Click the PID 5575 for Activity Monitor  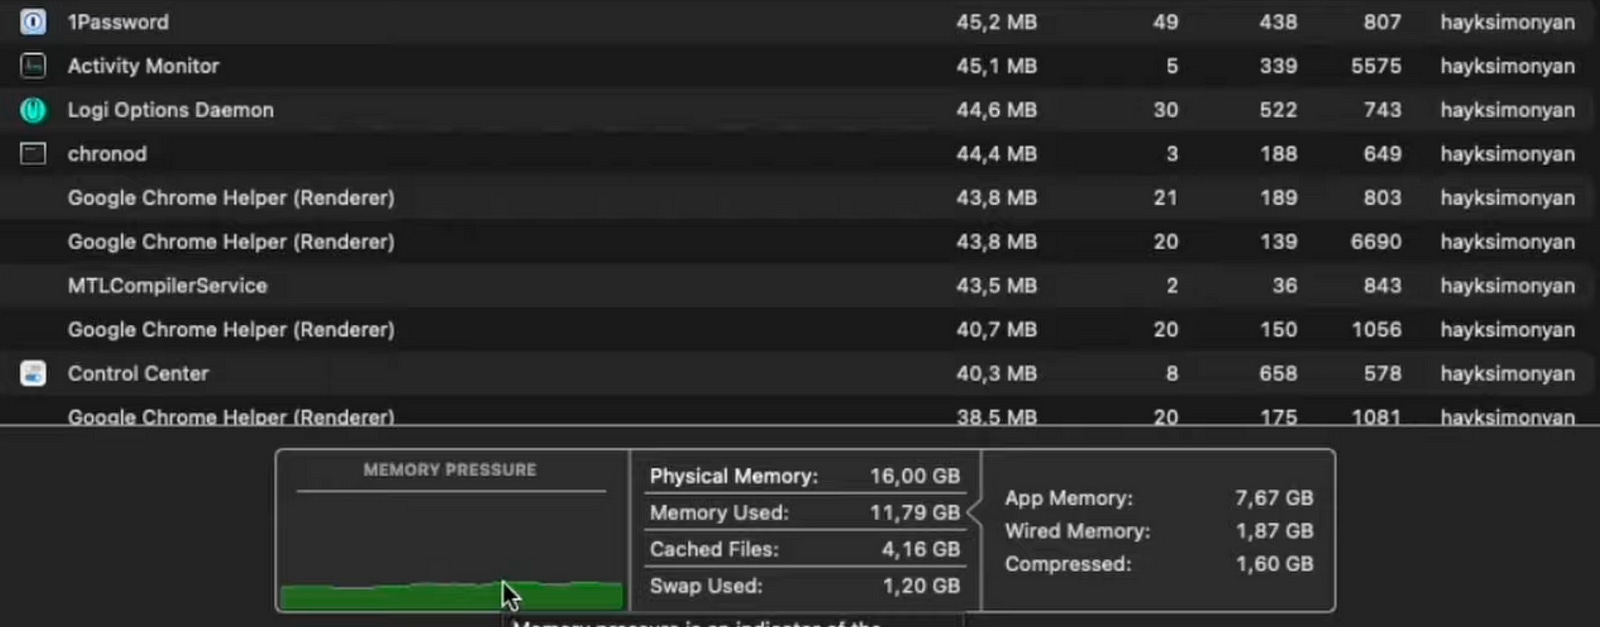(x=1376, y=66)
